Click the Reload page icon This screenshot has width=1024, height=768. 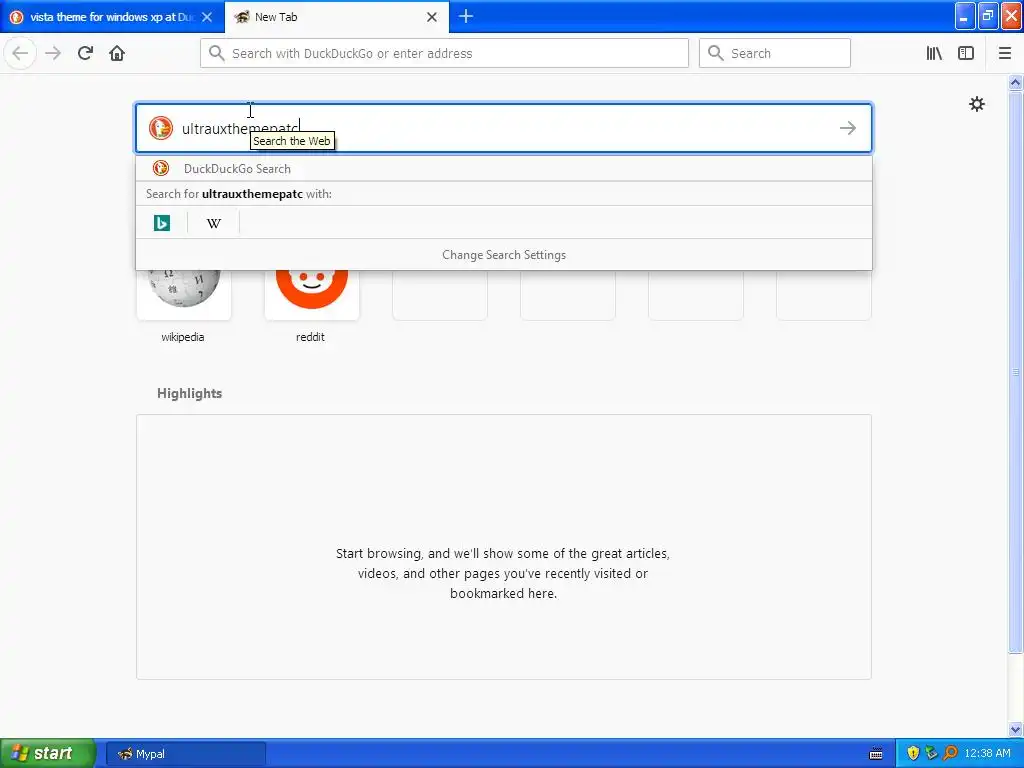[85, 53]
